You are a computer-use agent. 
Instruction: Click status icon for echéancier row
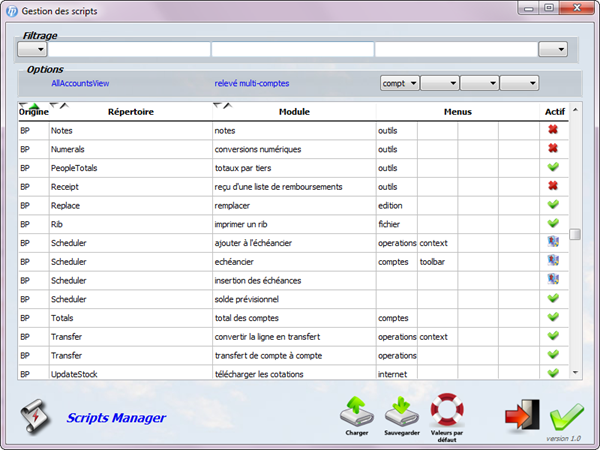(x=553, y=261)
